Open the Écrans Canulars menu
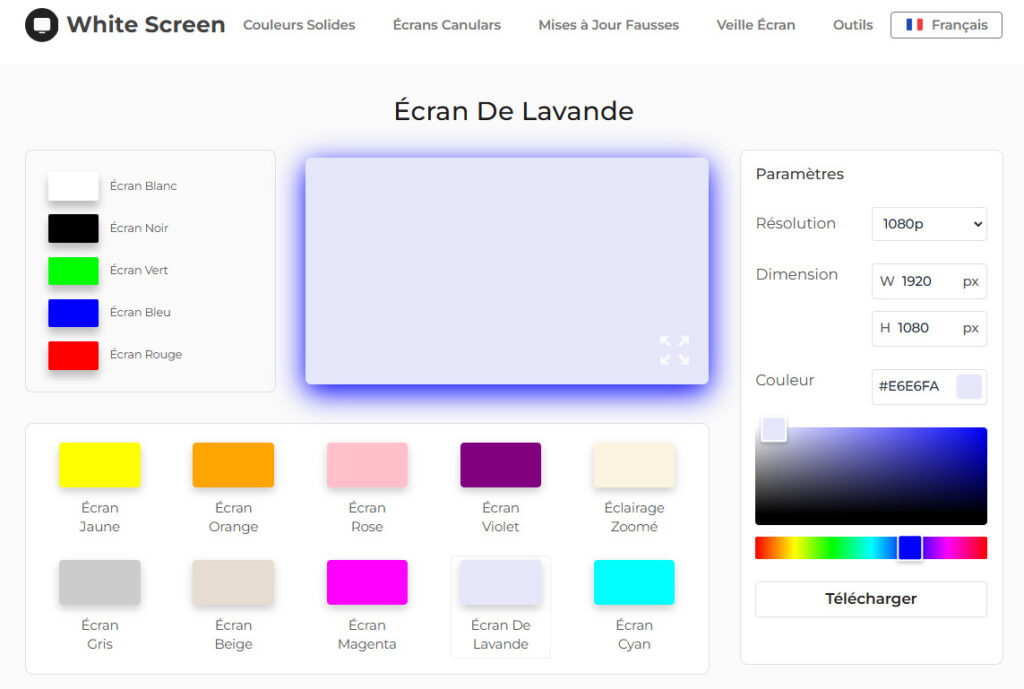This screenshot has width=1024, height=689. (x=446, y=25)
